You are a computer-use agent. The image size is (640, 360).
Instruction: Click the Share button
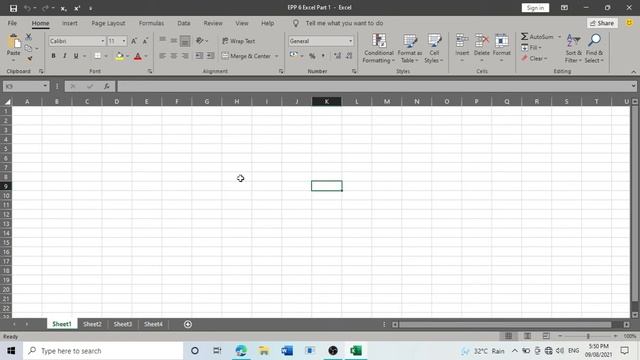click(602, 23)
